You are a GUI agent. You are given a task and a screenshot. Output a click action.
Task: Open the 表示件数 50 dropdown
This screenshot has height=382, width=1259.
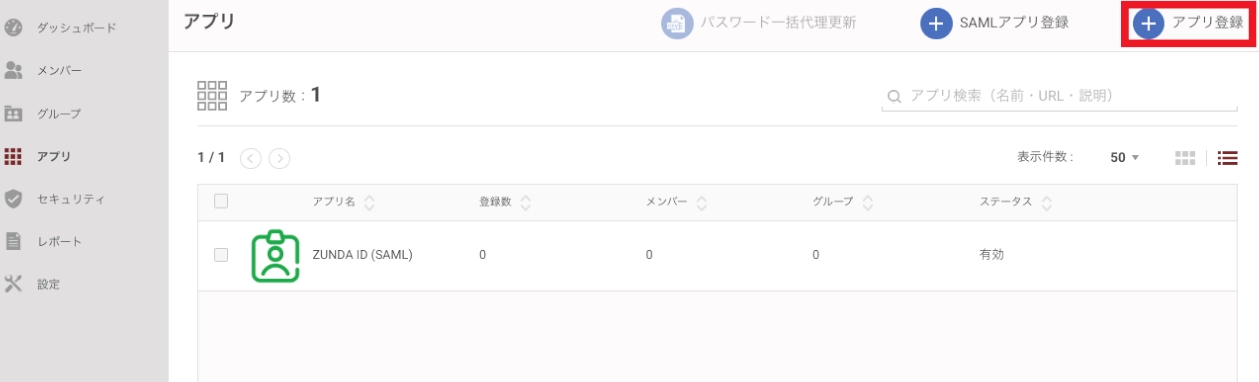tap(1125, 158)
